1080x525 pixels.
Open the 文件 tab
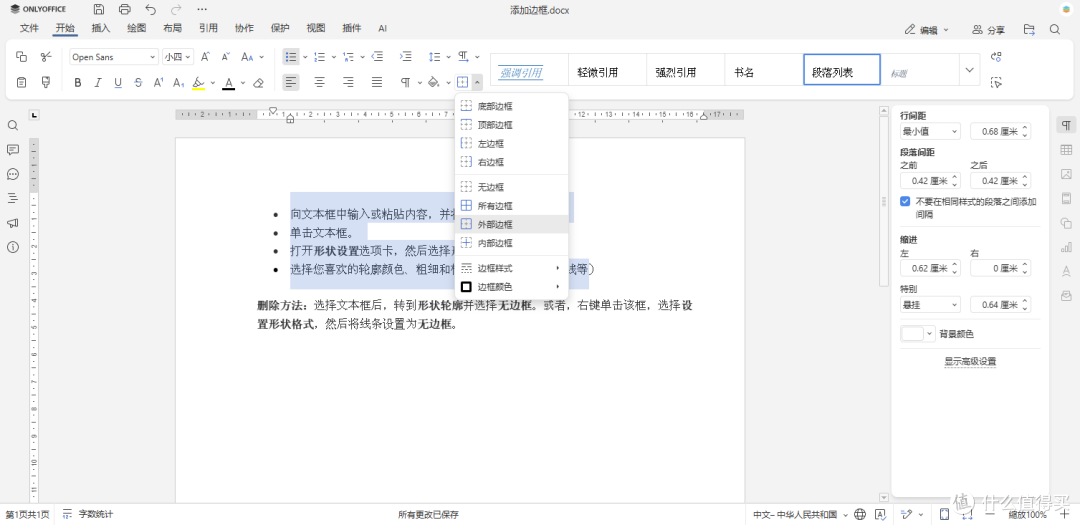[29, 28]
